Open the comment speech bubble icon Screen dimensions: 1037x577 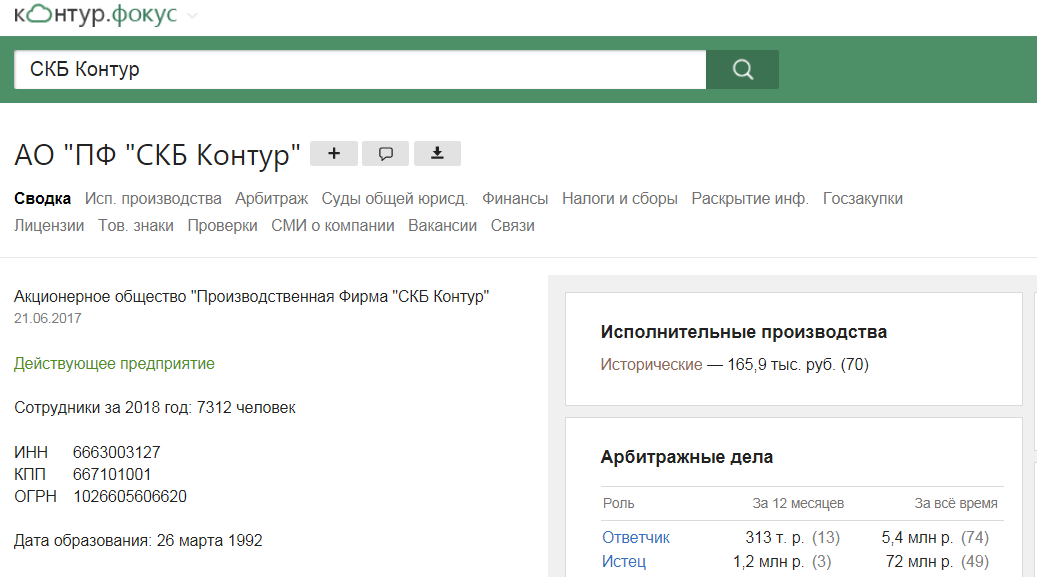click(x=386, y=154)
